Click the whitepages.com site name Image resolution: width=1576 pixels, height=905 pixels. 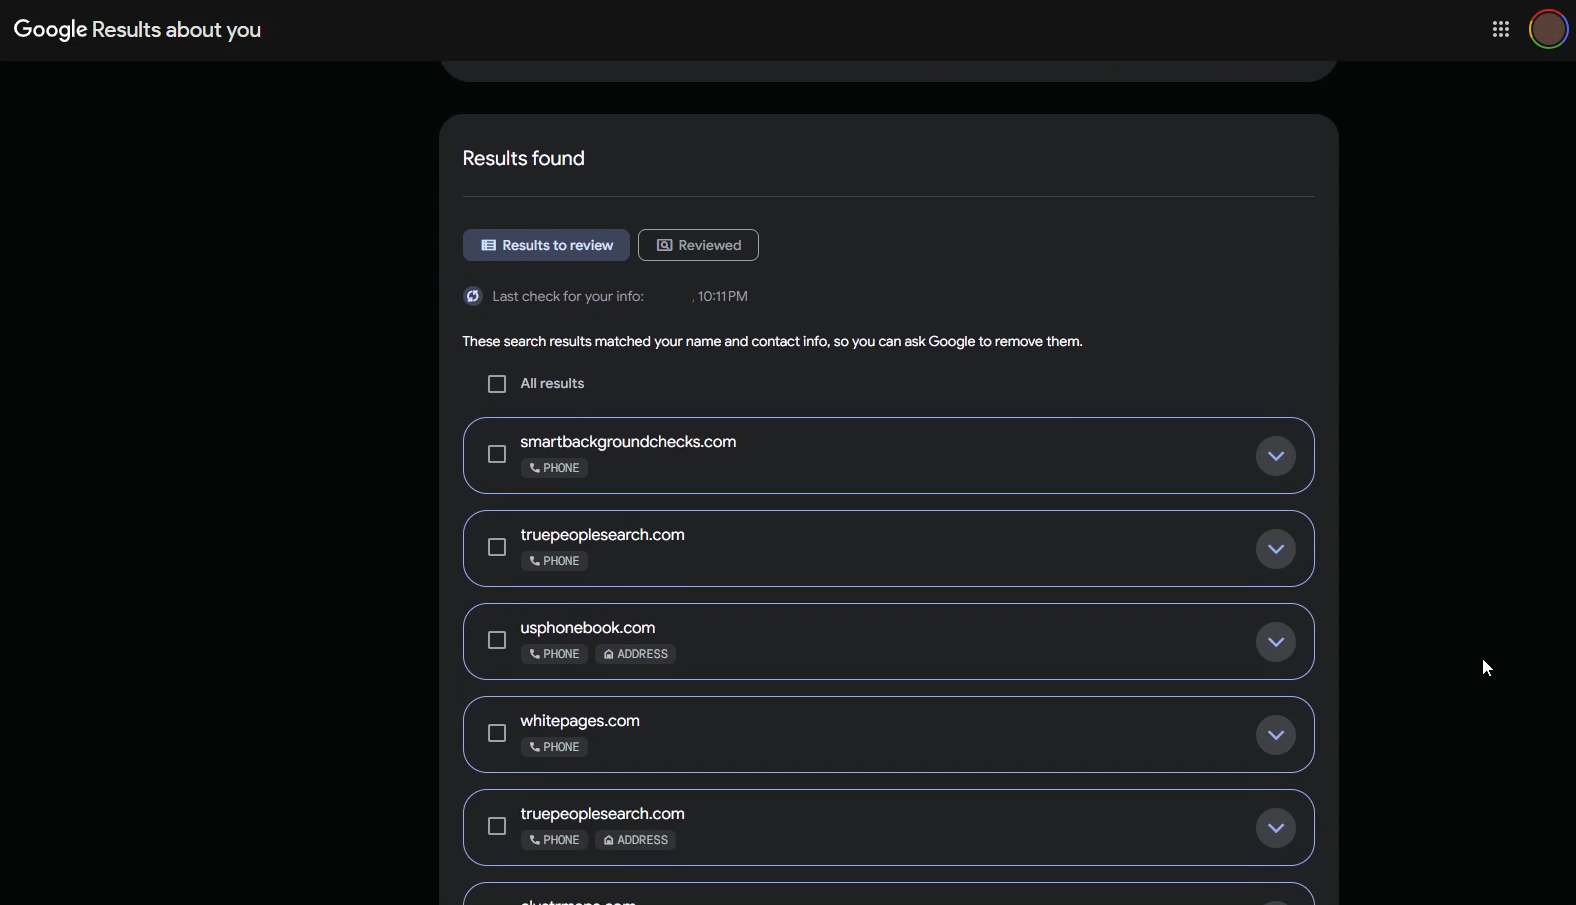pos(580,721)
